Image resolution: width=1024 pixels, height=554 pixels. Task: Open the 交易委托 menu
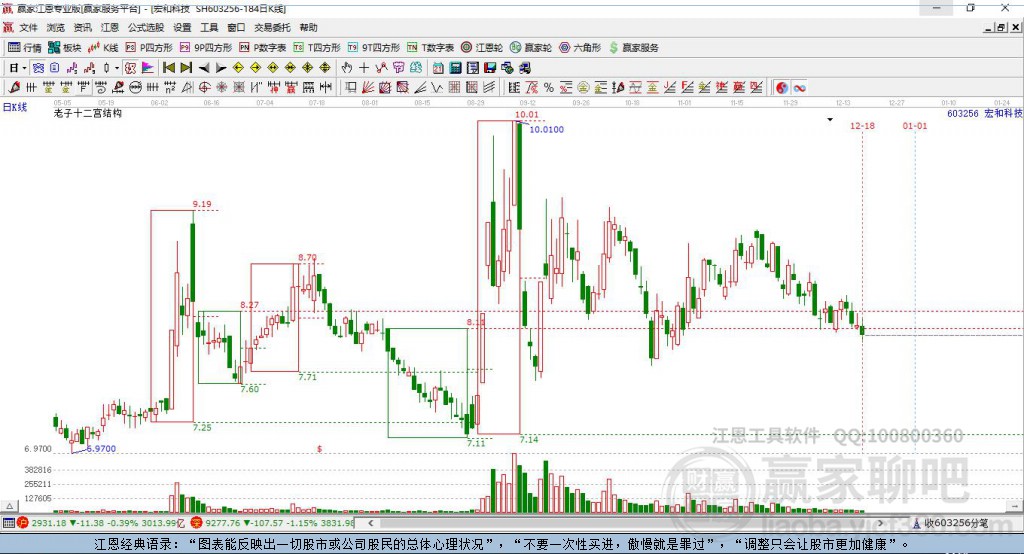point(272,27)
